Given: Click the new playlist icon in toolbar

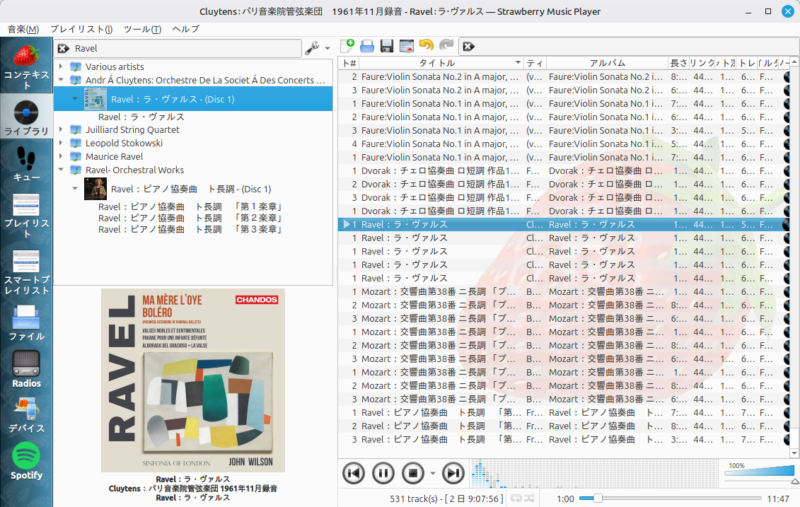Looking at the screenshot, I should [x=348, y=46].
